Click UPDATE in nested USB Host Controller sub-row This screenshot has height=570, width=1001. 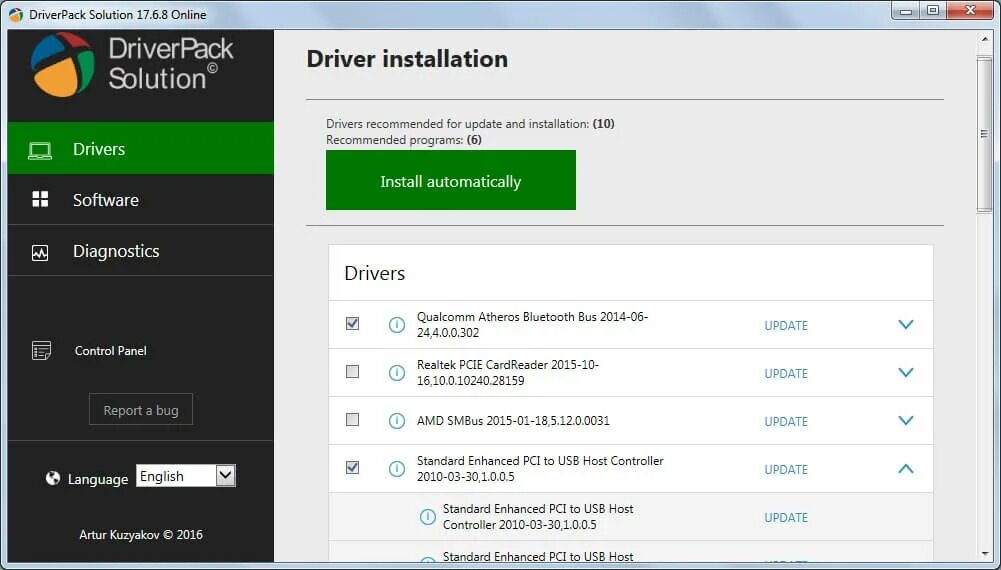click(786, 517)
